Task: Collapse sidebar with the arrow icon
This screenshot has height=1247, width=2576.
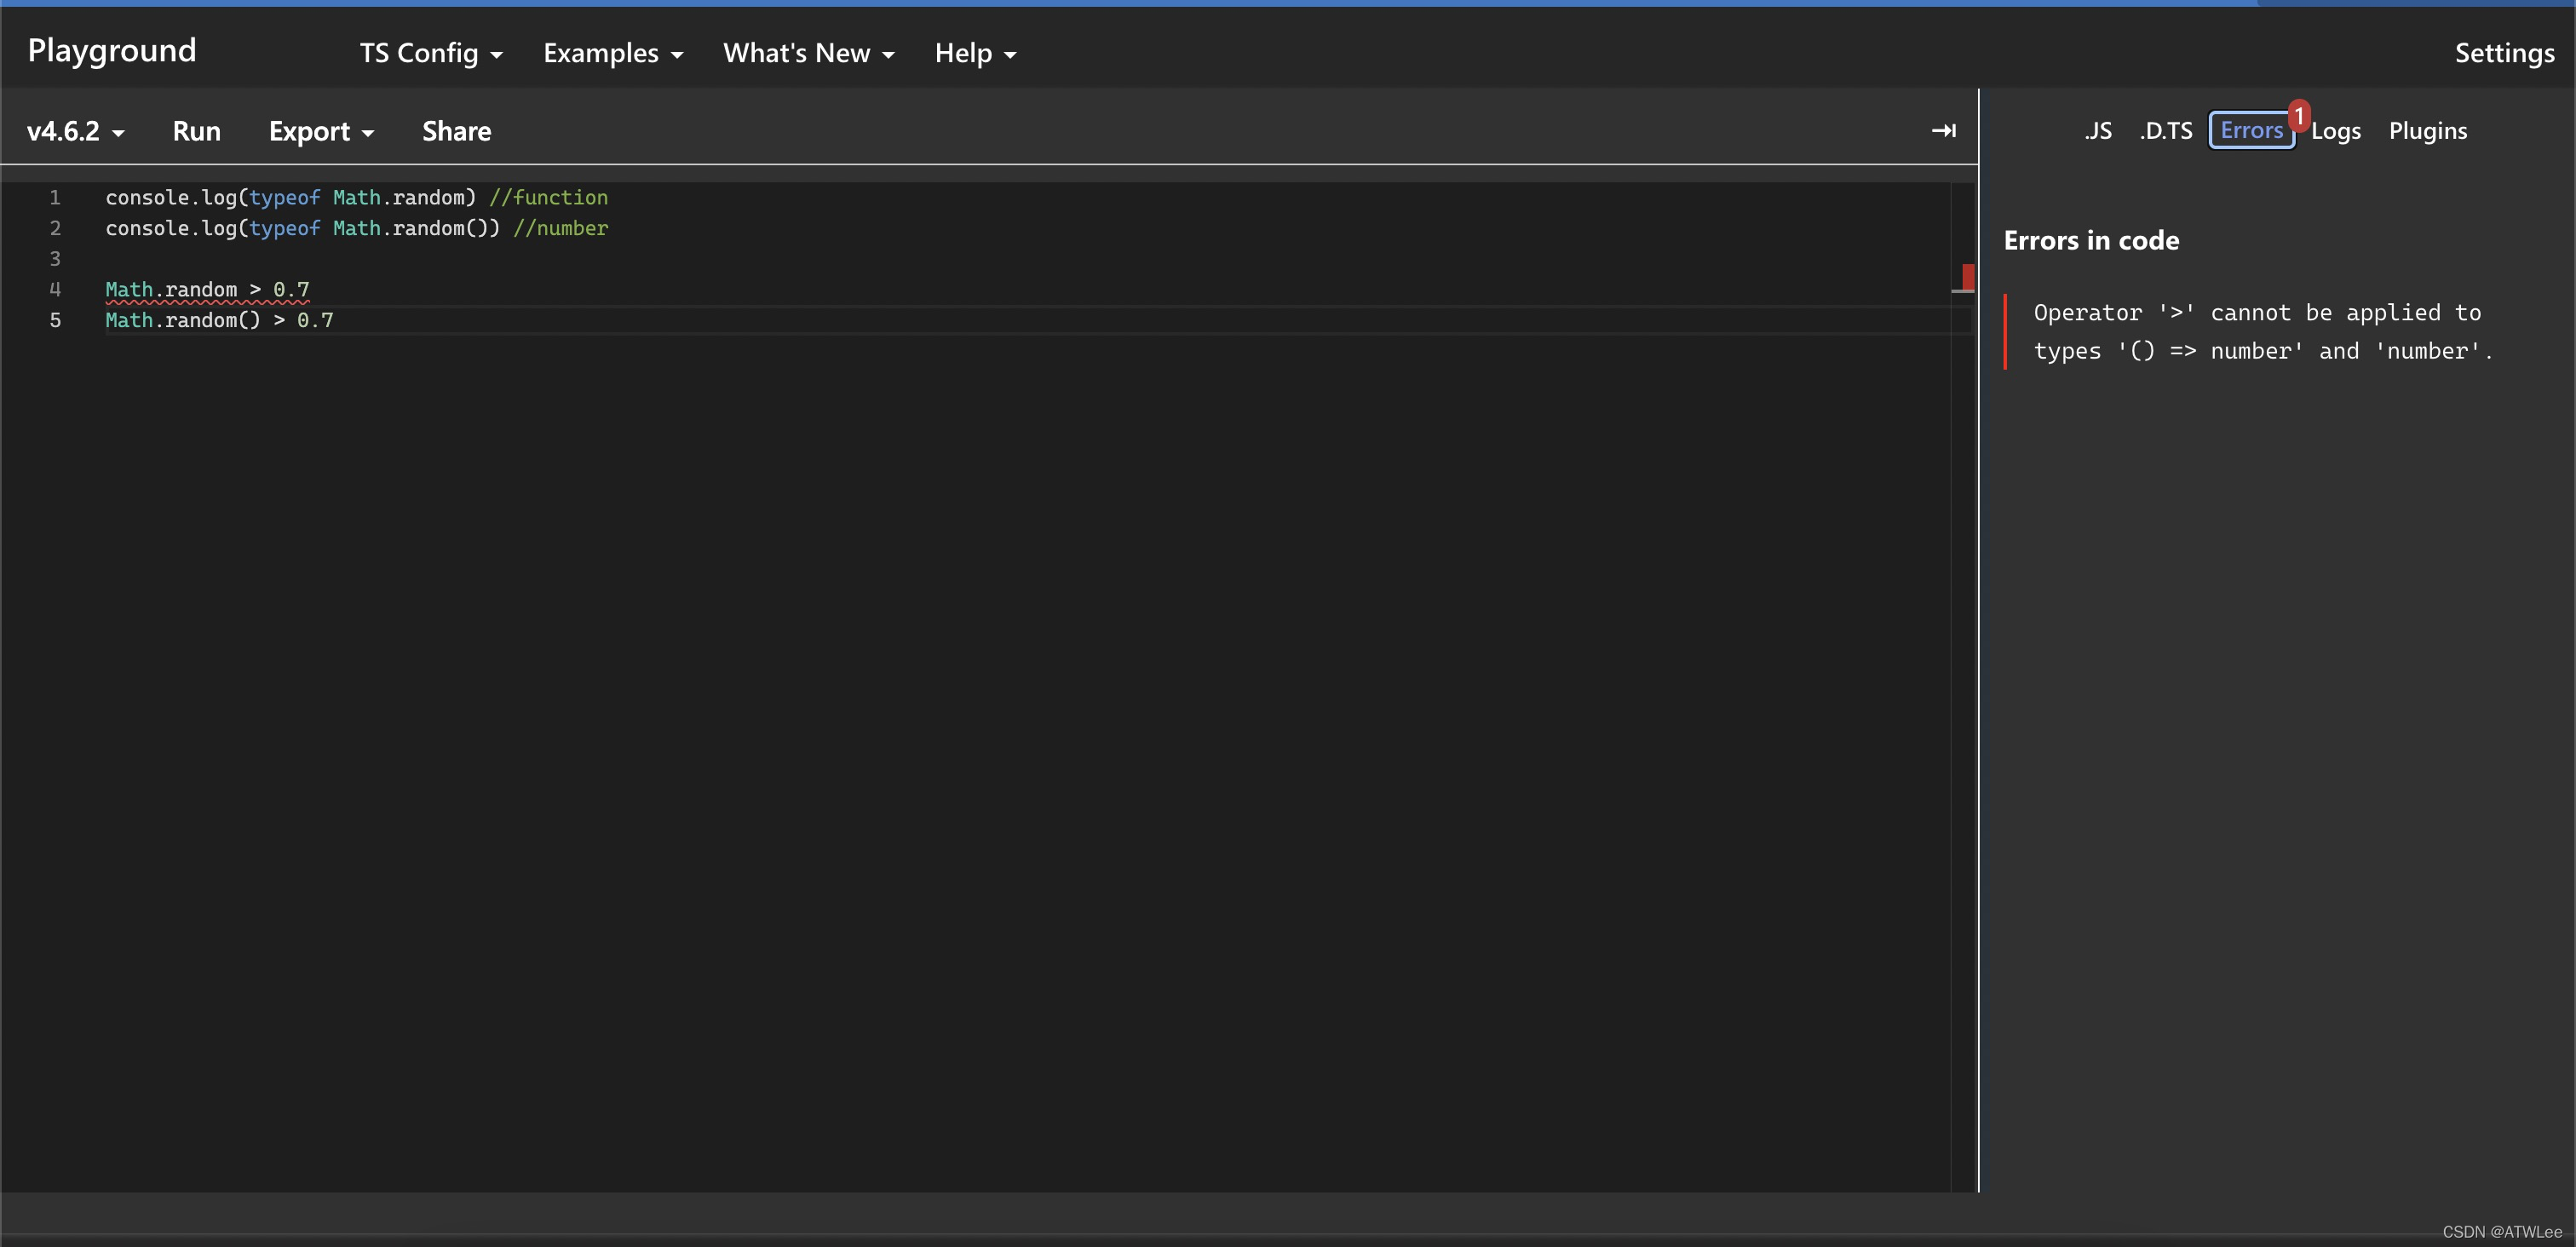Action: pos(1942,131)
